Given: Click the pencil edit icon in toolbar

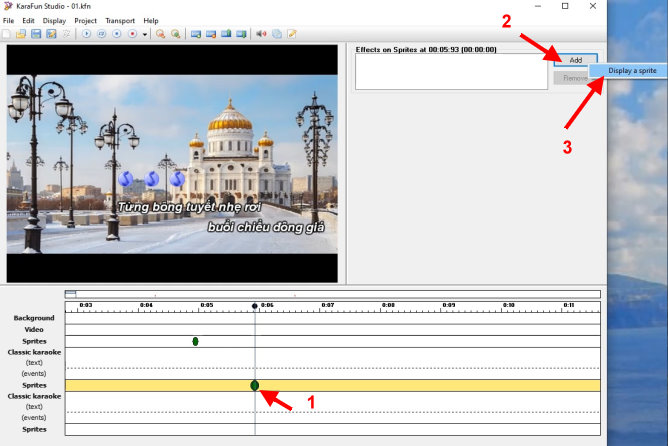Looking at the screenshot, I should coord(292,34).
